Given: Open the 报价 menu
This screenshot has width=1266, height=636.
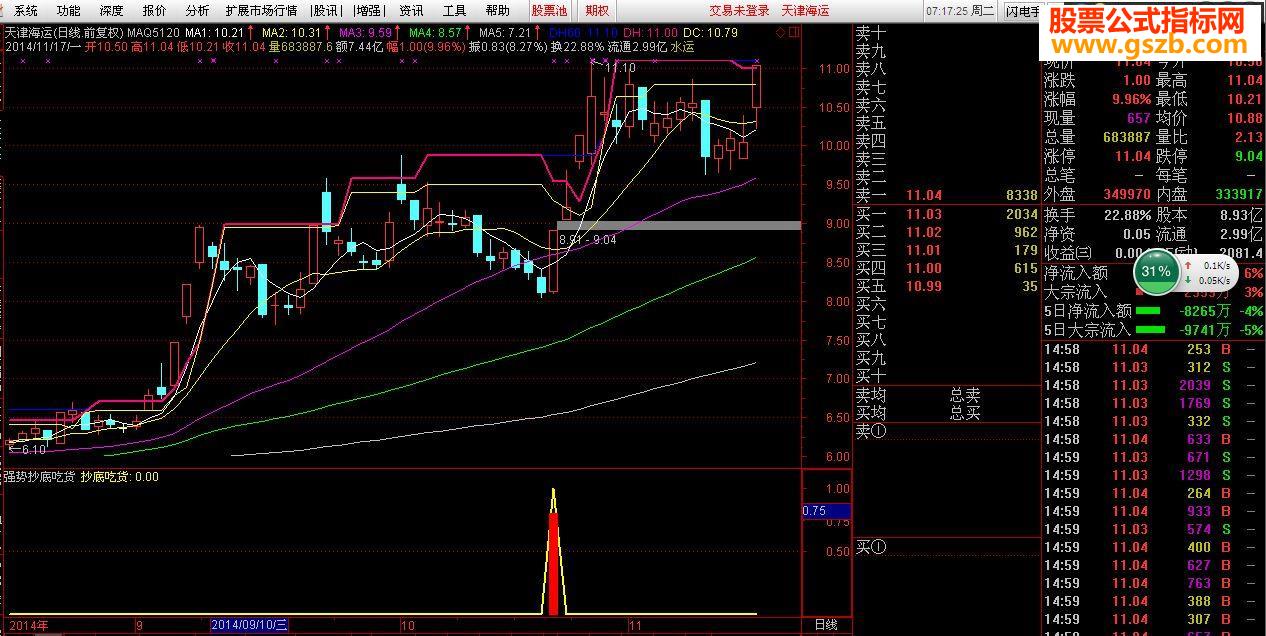Looking at the screenshot, I should click(155, 11).
